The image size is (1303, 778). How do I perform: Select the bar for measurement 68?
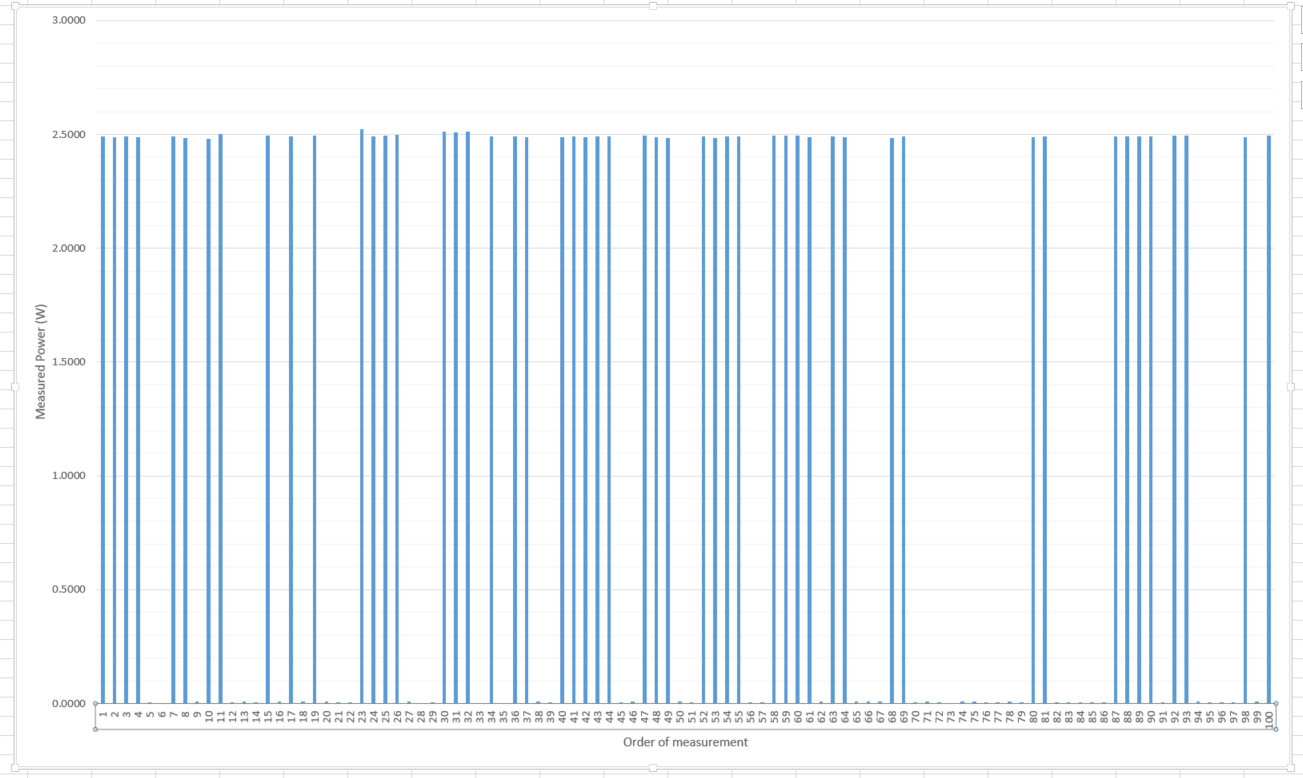(892, 420)
